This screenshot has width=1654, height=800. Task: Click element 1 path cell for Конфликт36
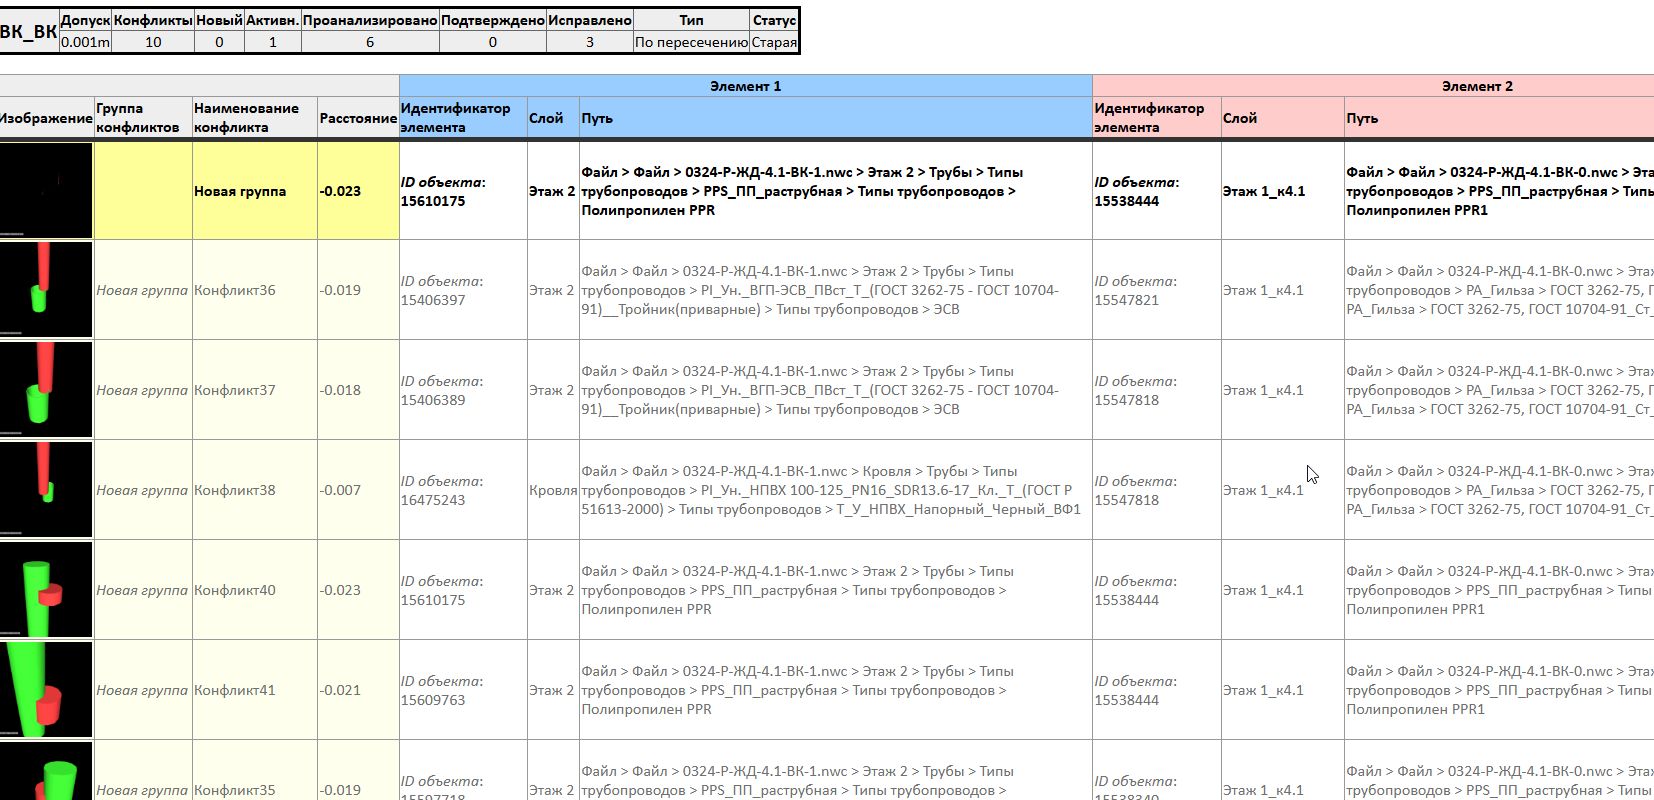[836, 290]
